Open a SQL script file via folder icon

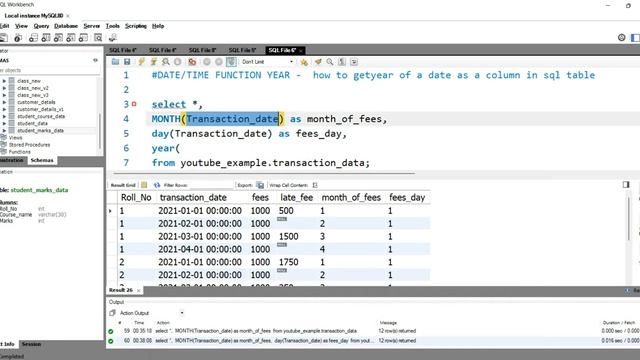pos(116,62)
